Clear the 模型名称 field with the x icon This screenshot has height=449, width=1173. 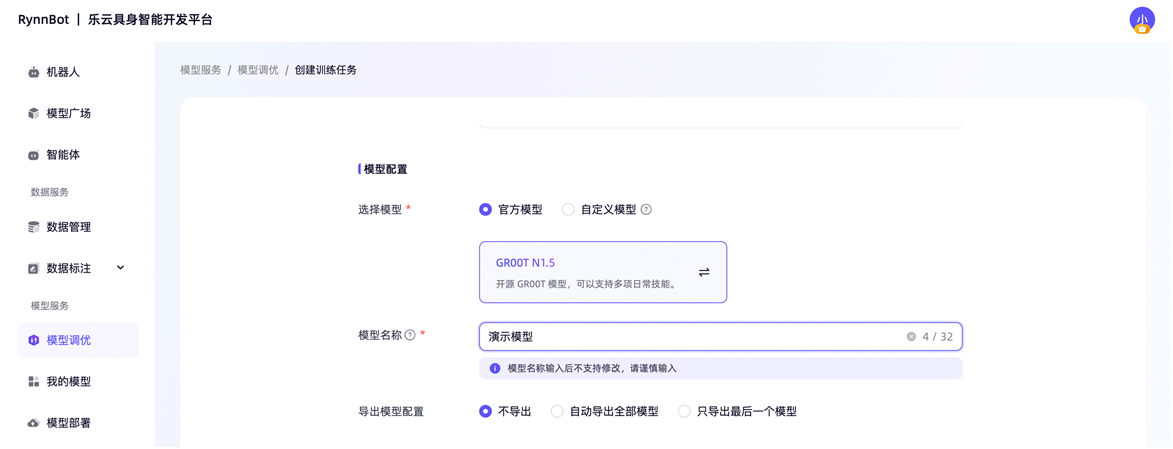911,337
